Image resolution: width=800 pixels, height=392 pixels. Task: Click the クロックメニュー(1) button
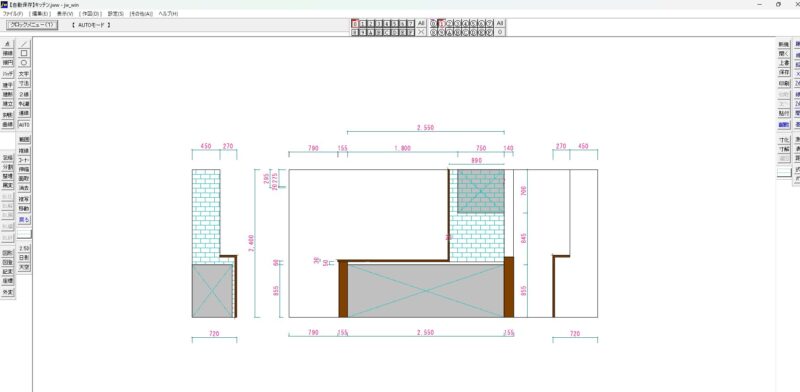pos(32,25)
